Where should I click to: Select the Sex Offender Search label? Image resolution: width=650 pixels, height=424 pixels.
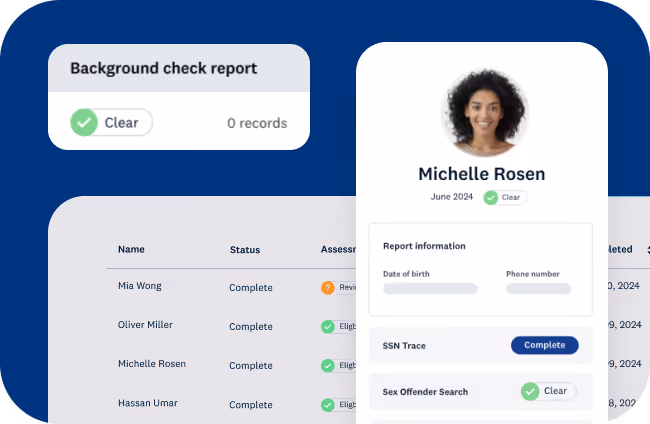425,392
